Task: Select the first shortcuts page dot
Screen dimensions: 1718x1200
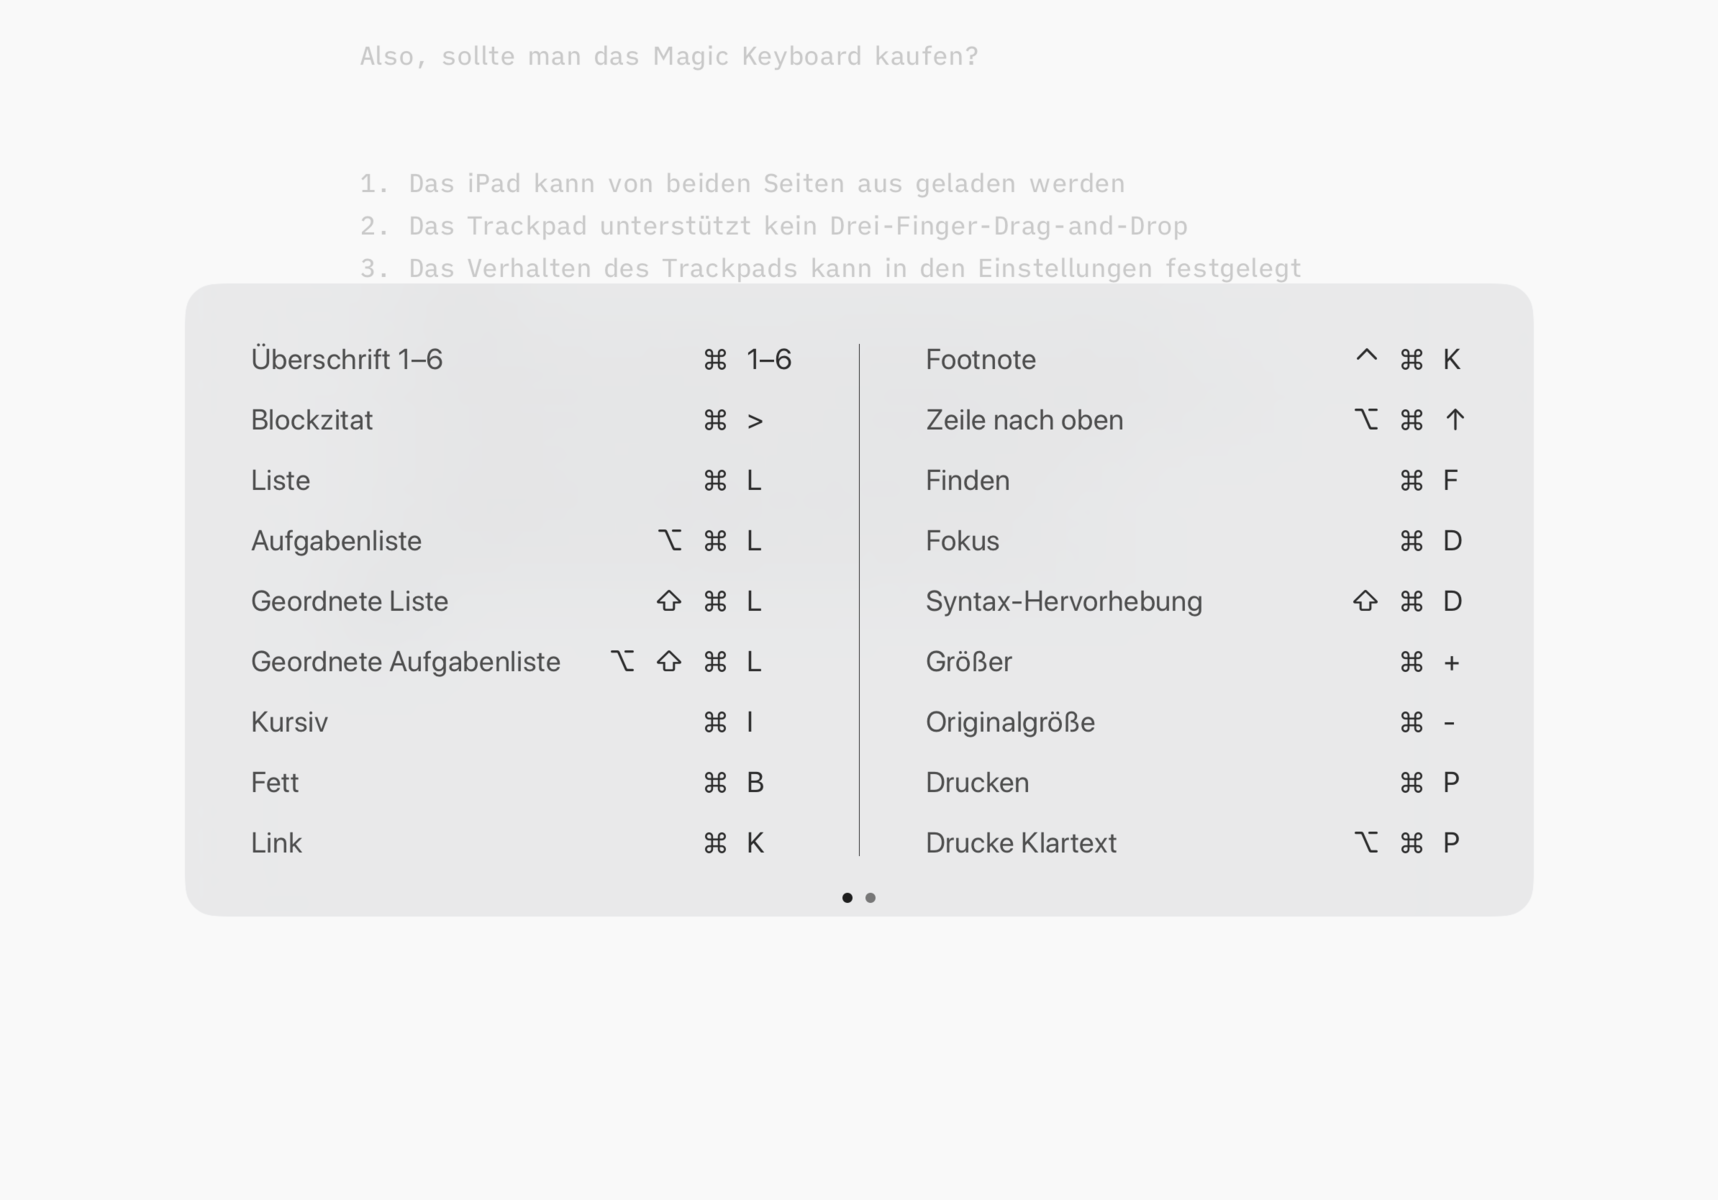Action: (847, 898)
